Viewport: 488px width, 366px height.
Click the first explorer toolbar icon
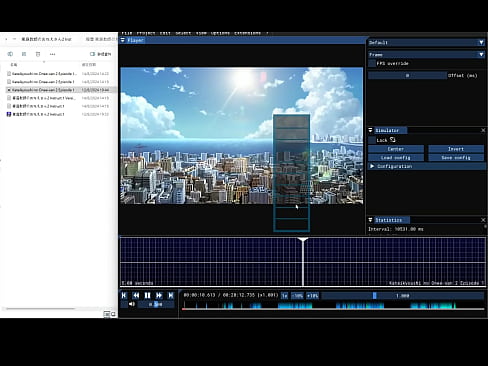(x=10, y=54)
